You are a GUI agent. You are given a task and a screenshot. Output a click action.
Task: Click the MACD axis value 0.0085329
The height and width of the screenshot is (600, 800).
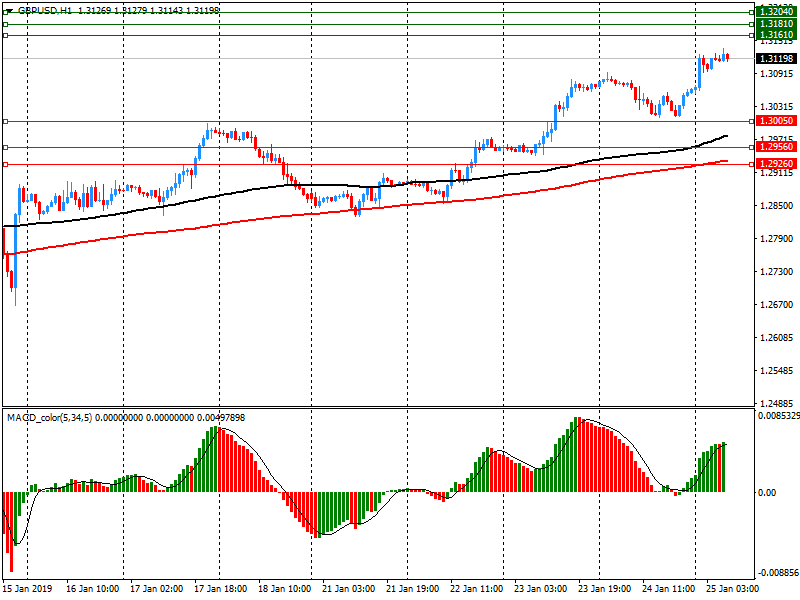point(779,416)
